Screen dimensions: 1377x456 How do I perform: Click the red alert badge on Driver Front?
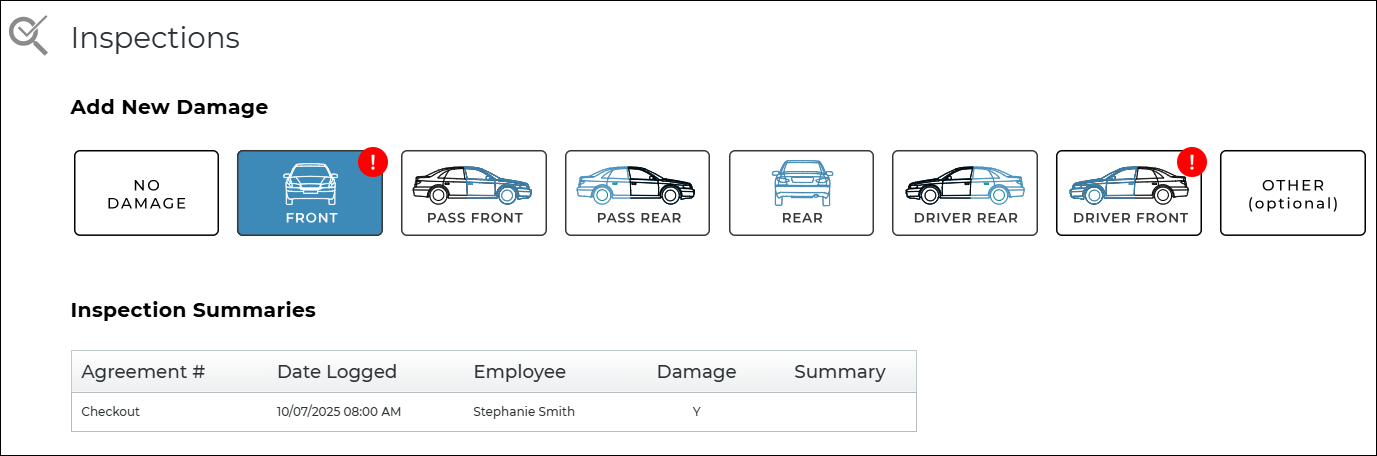(x=1192, y=161)
